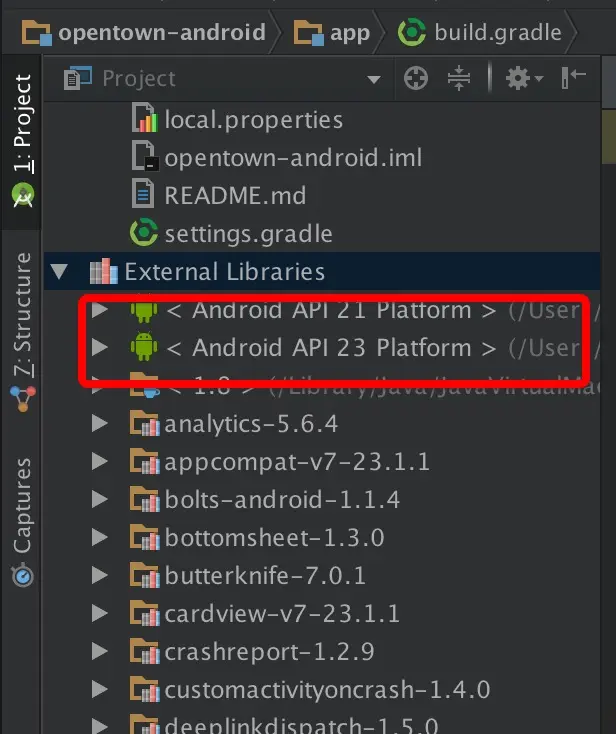
Task: Select opentown-android.iml file
Action: (x=293, y=158)
